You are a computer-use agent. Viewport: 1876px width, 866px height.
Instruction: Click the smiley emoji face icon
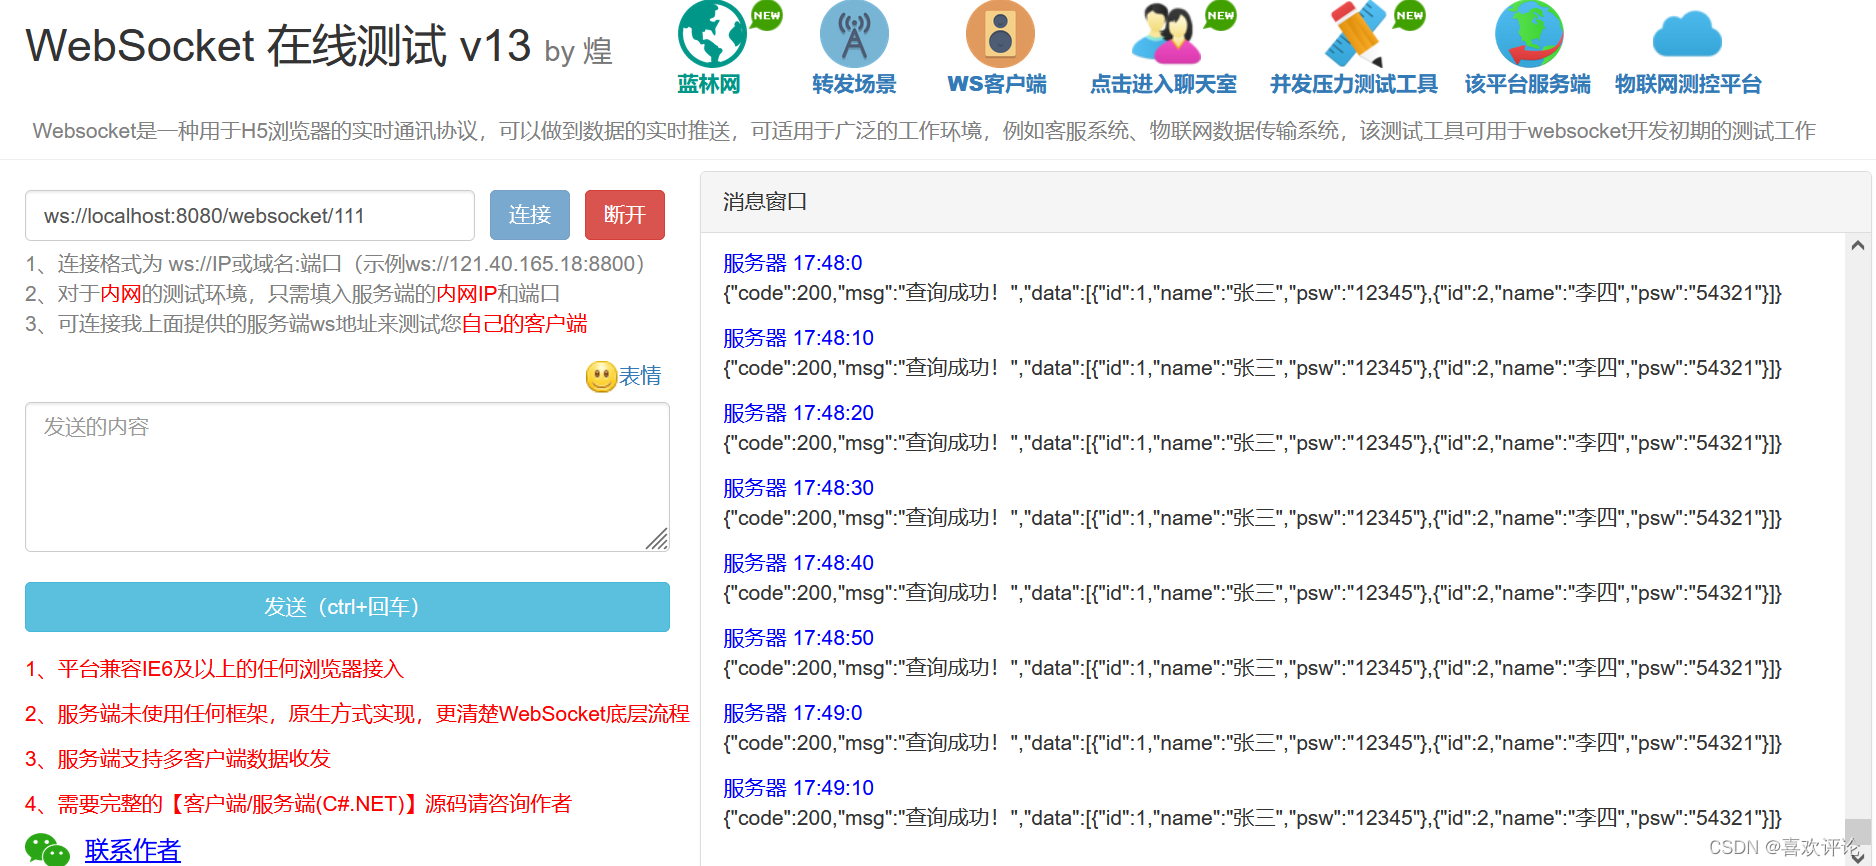[601, 376]
